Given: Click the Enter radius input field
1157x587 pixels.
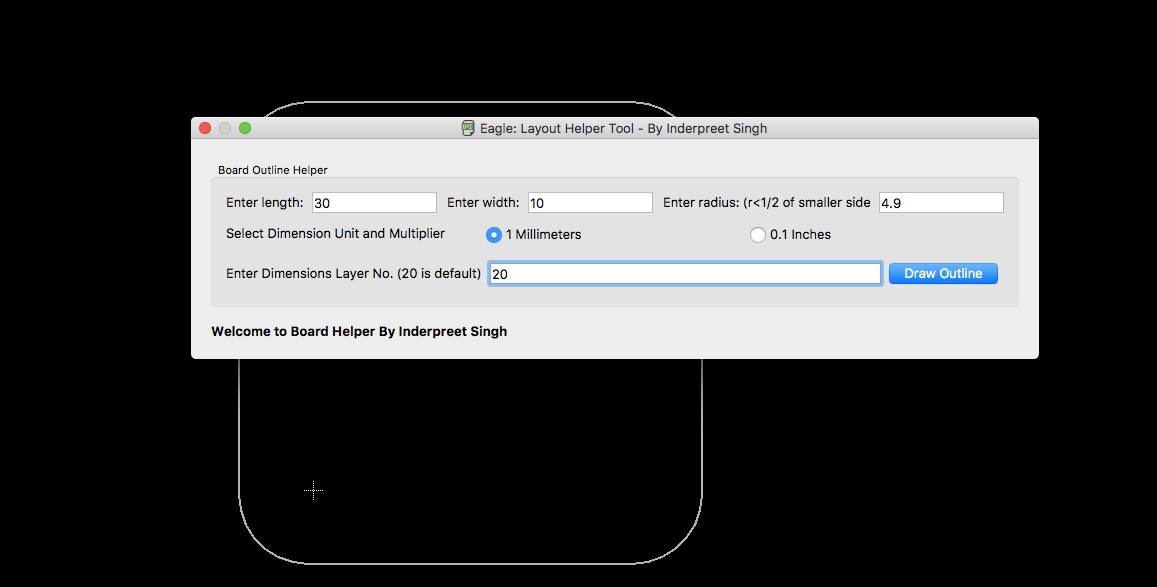Looking at the screenshot, I should click(x=941, y=203).
